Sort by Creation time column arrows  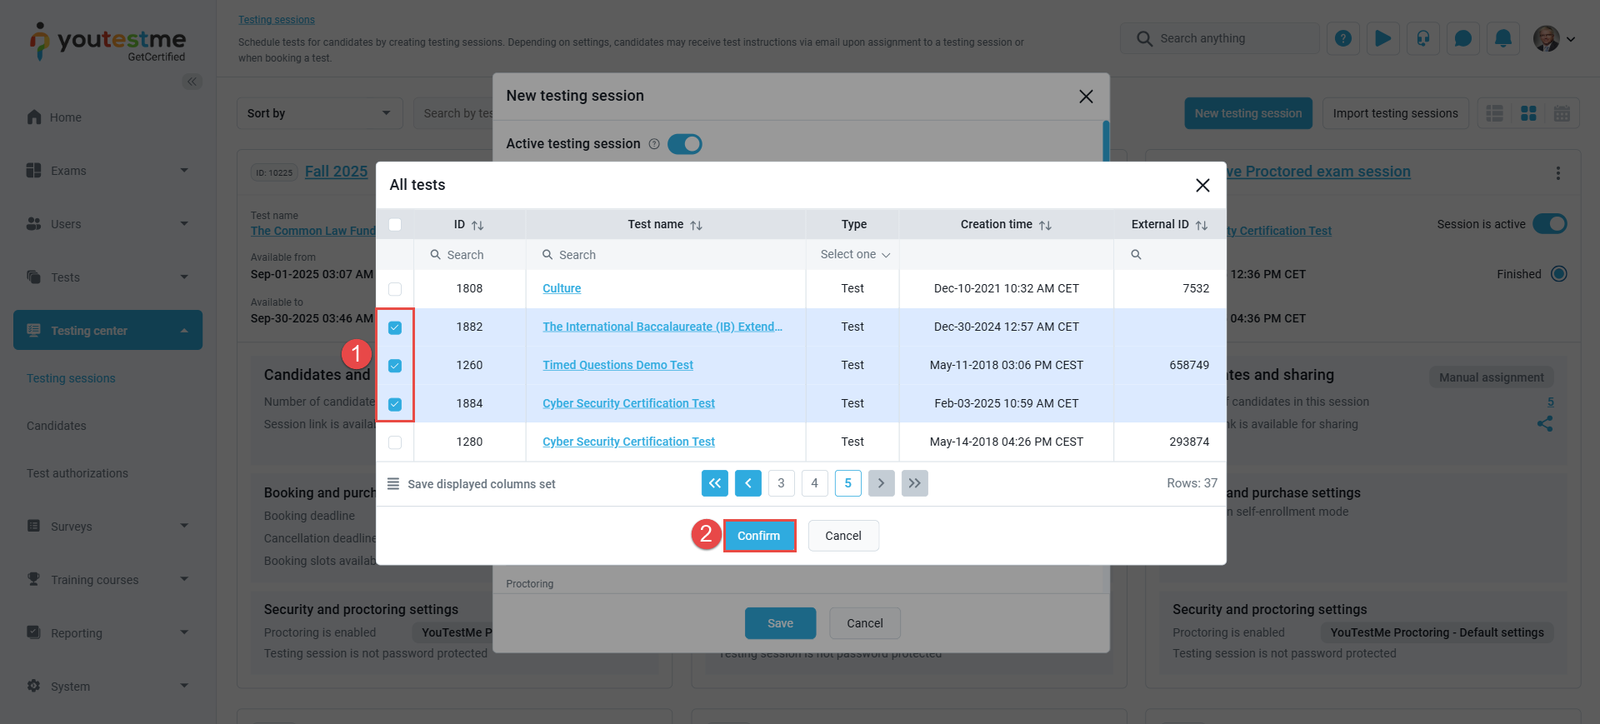pyautogui.click(x=1045, y=225)
